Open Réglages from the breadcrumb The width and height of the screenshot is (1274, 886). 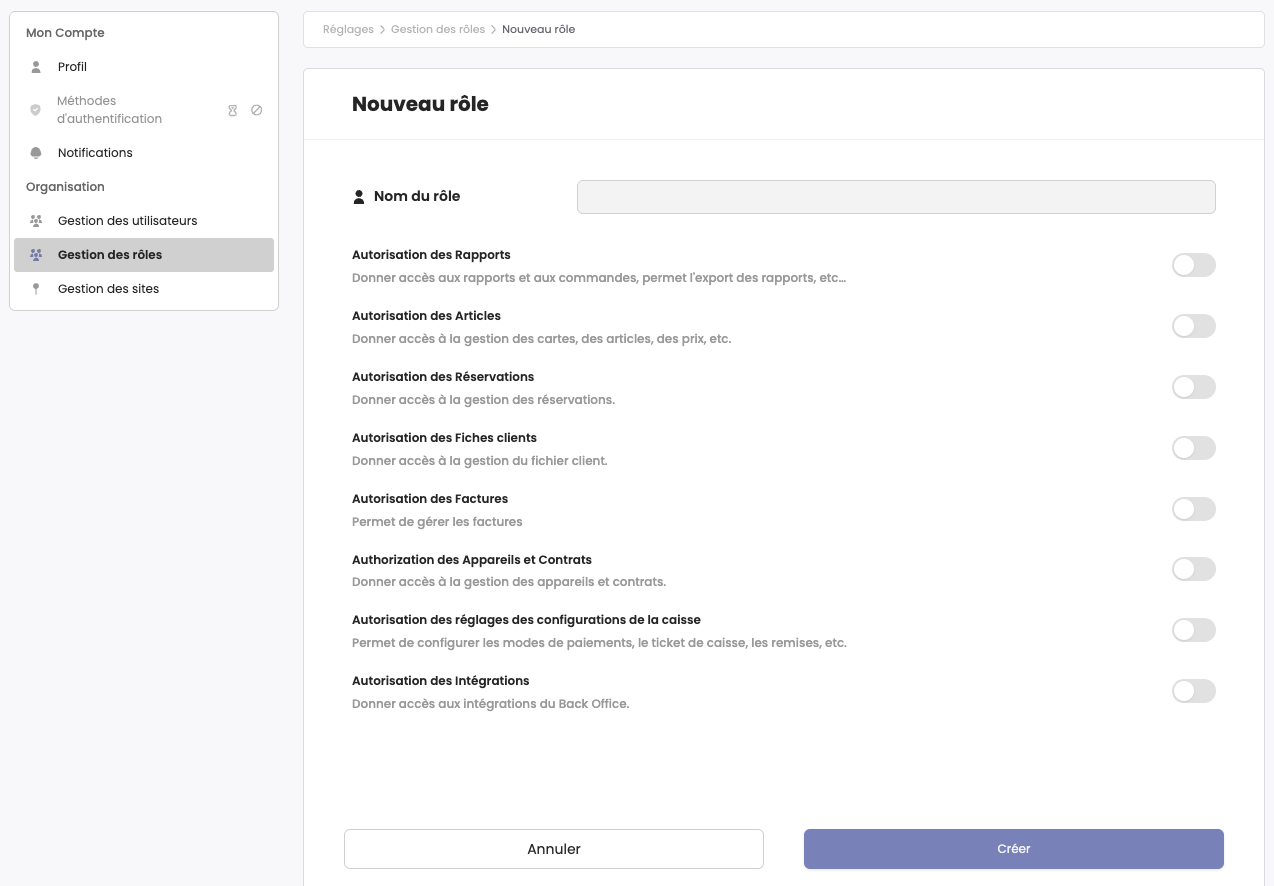click(x=347, y=29)
